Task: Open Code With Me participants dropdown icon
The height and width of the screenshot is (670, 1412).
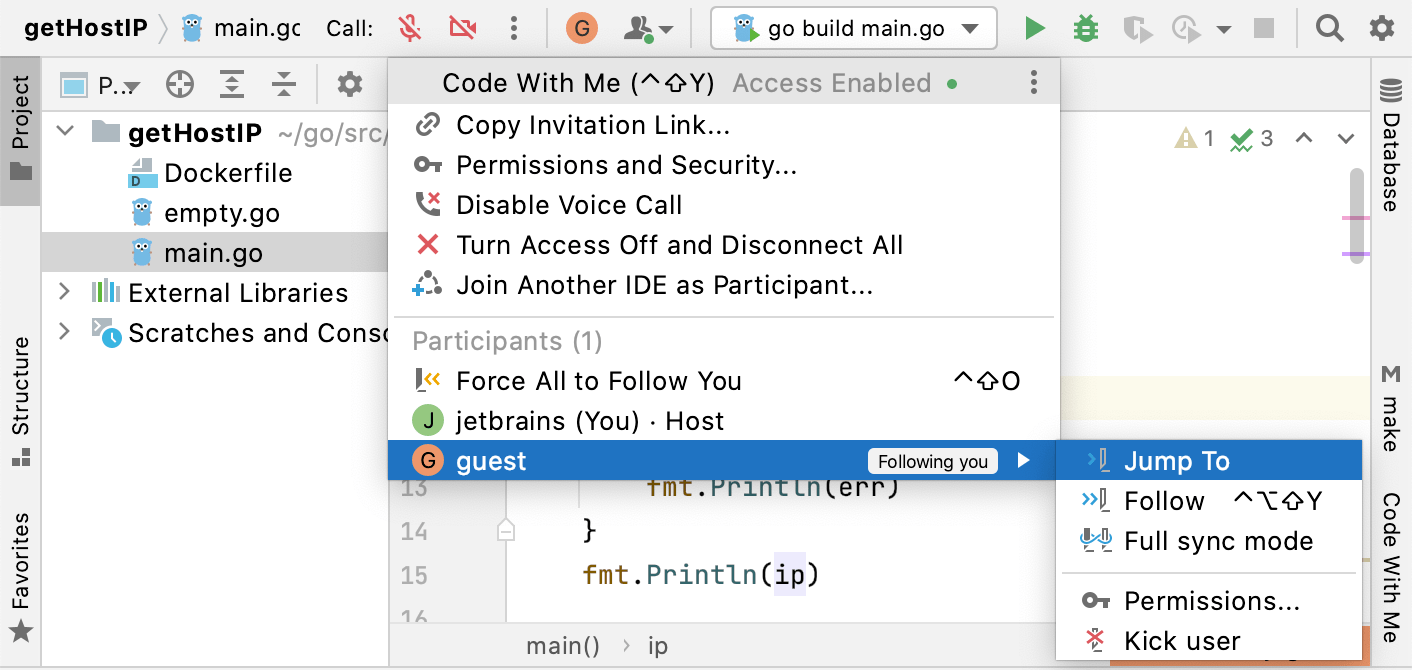Action: point(648,28)
